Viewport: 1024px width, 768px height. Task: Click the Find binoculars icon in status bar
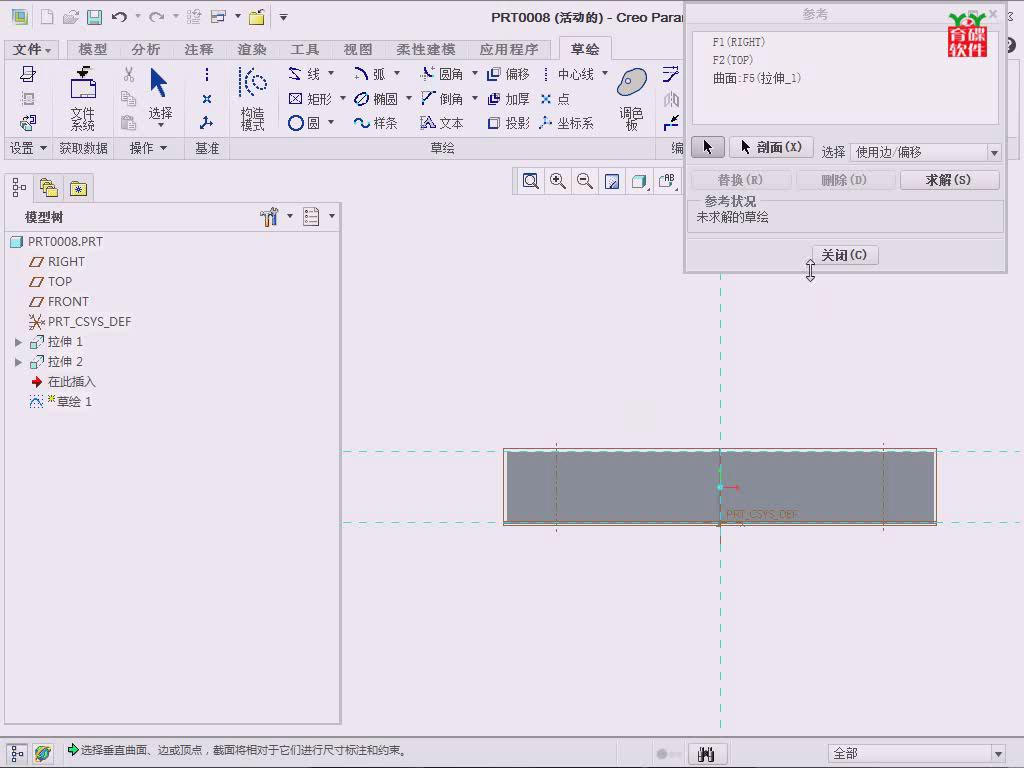706,754
